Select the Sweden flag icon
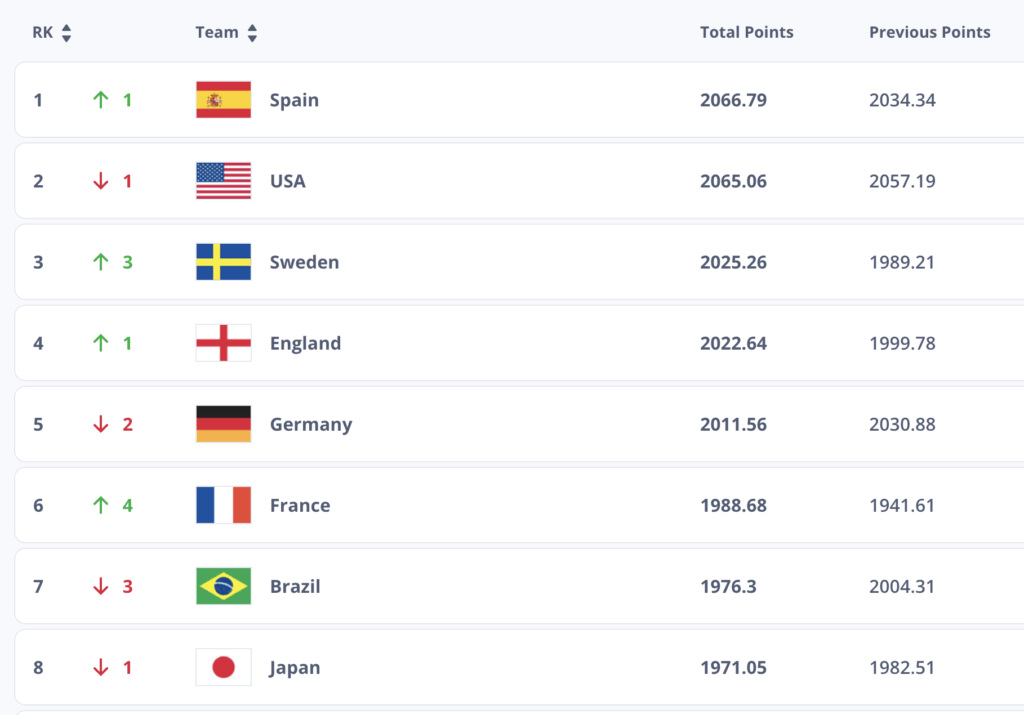The width and height of the screenshot is (1024, 715). pyautogui.click(x=223, y=262)
